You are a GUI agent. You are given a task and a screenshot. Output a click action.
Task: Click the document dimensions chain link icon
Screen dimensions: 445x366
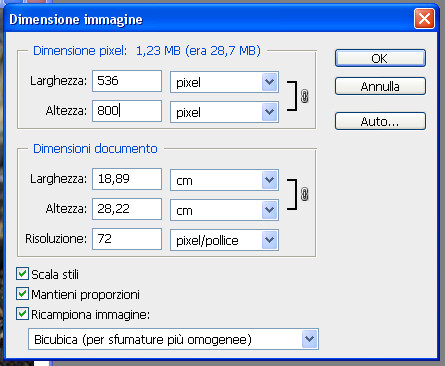304,194
